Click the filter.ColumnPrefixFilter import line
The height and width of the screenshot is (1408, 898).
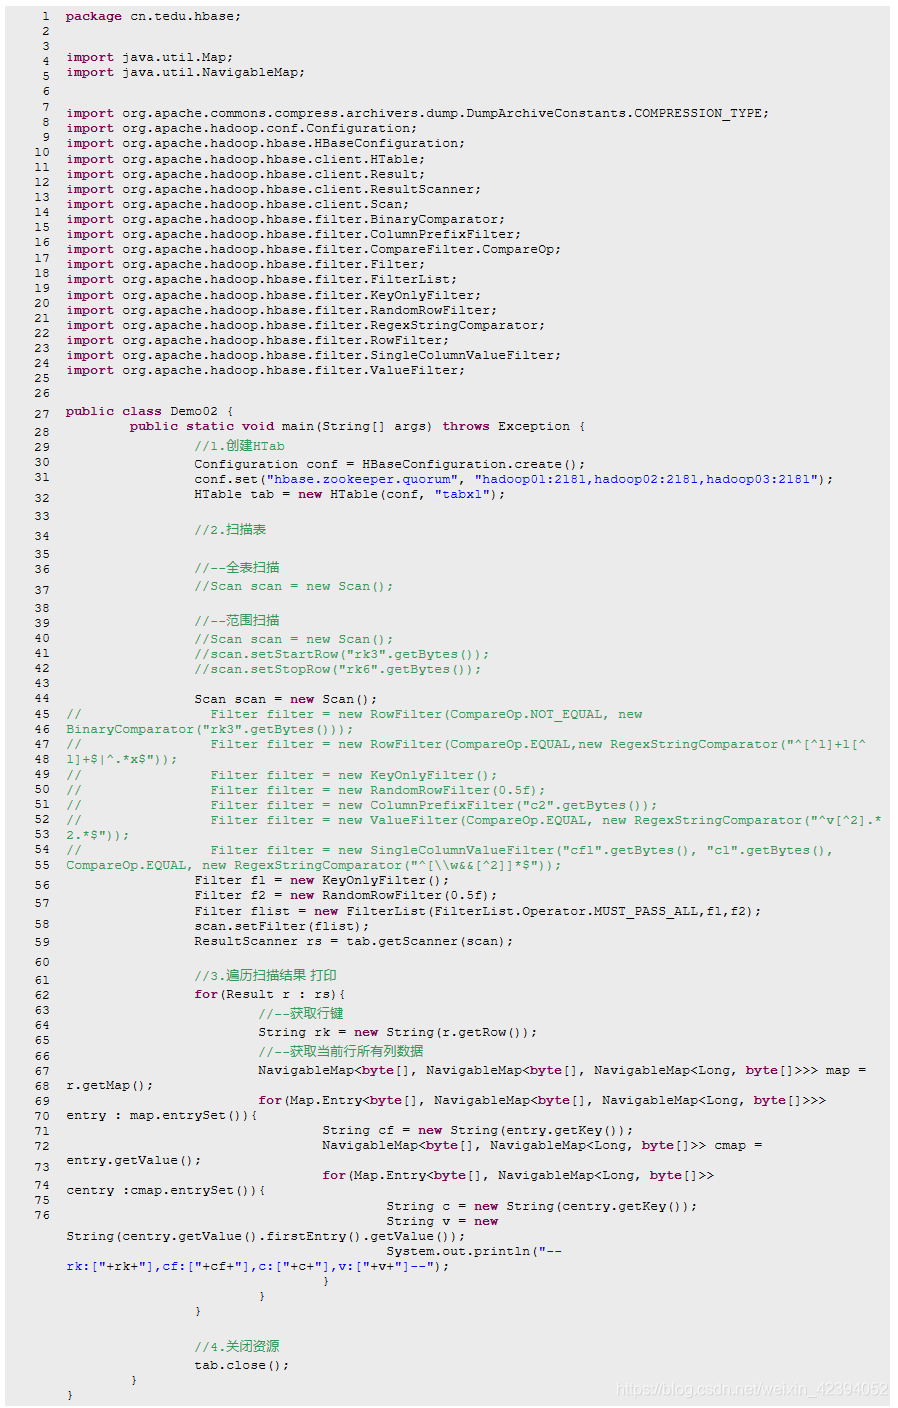[294, 234]
